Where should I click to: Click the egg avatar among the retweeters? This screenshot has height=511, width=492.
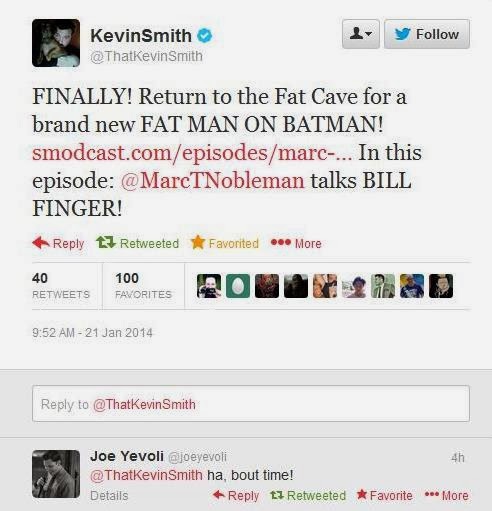coord(238,286)
